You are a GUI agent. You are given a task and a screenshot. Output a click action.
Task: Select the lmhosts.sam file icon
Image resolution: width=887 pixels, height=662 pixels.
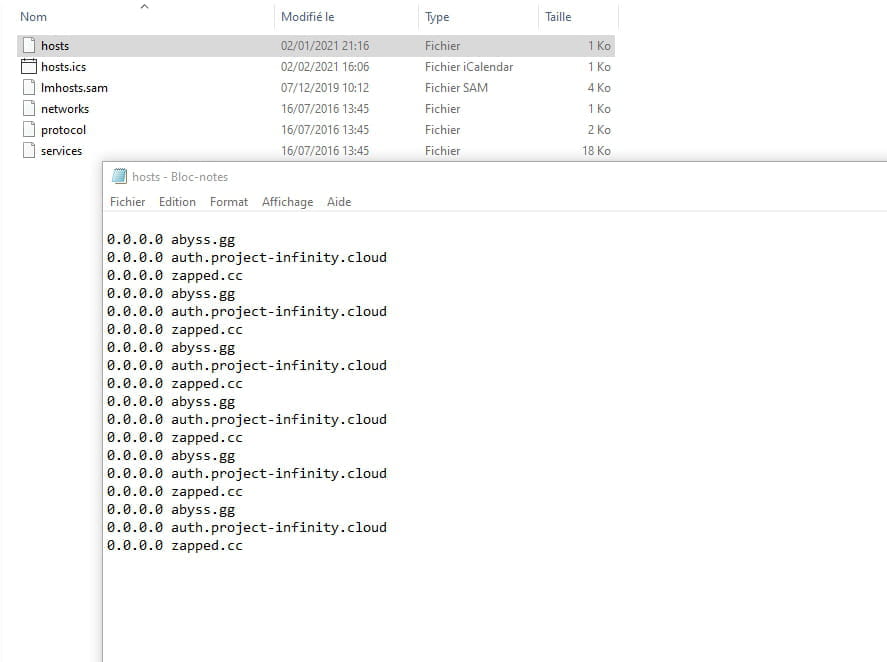click(29, 88)
